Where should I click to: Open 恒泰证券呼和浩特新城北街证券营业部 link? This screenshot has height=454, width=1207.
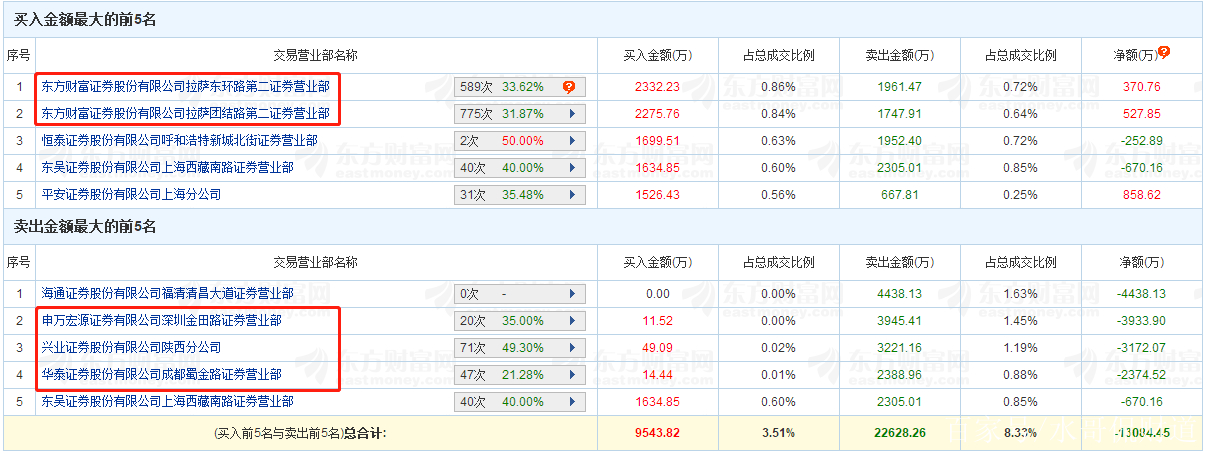(x=179, y=140)
